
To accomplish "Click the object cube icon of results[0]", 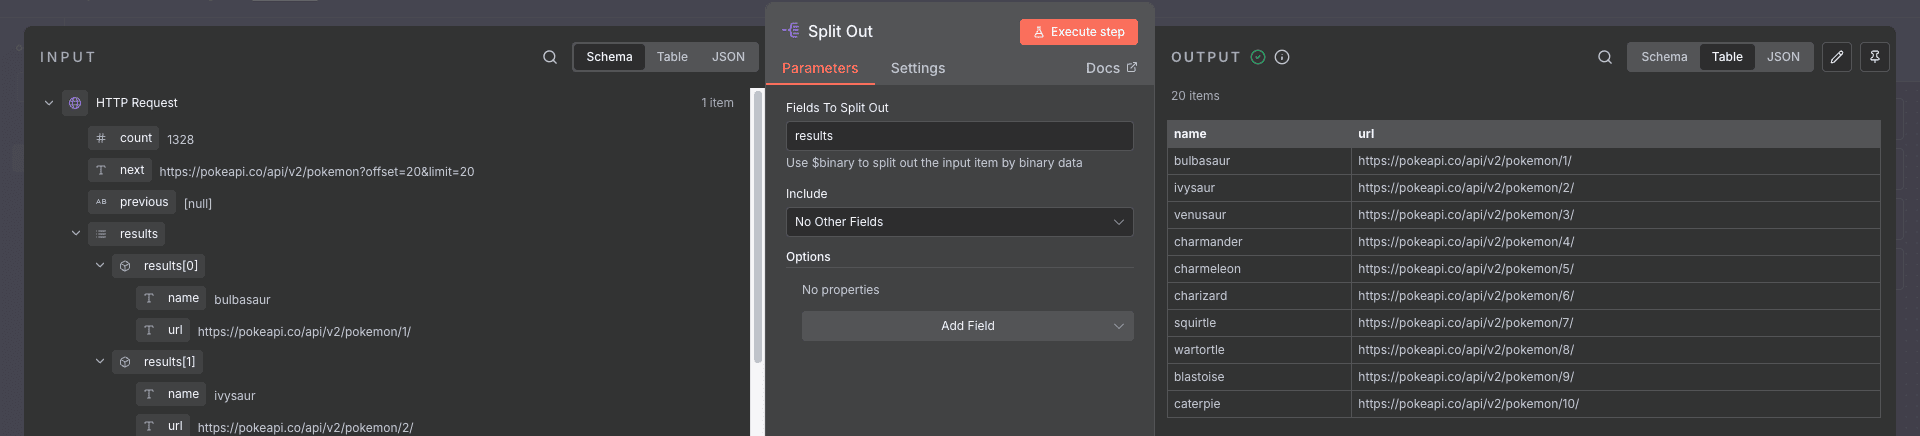I will click(125, 266).
